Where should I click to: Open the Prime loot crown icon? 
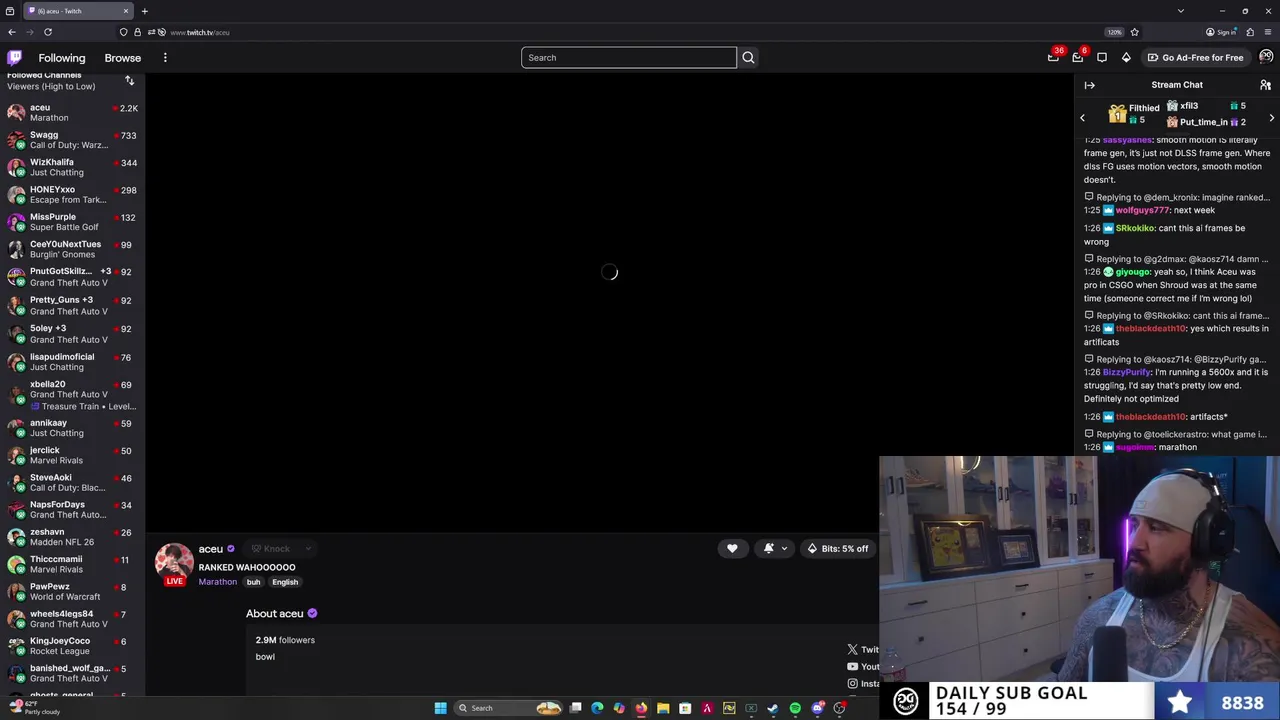1053,57
